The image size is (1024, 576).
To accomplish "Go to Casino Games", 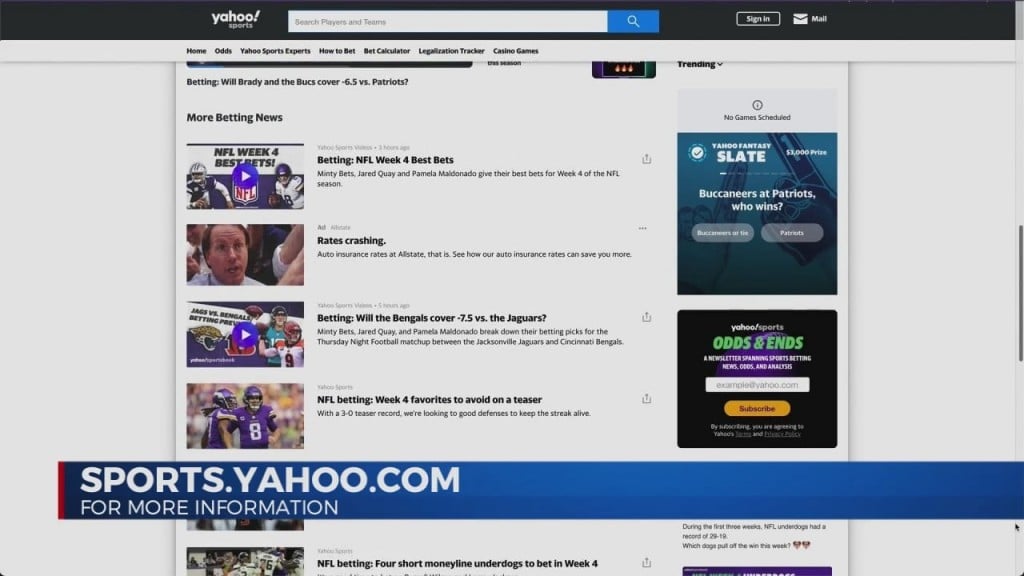I will (515, 51).
